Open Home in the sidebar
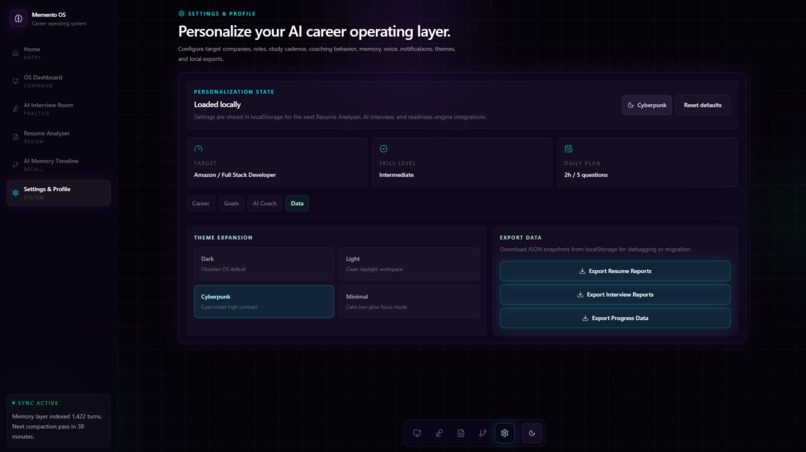806x452 pixels. point(59,53)
